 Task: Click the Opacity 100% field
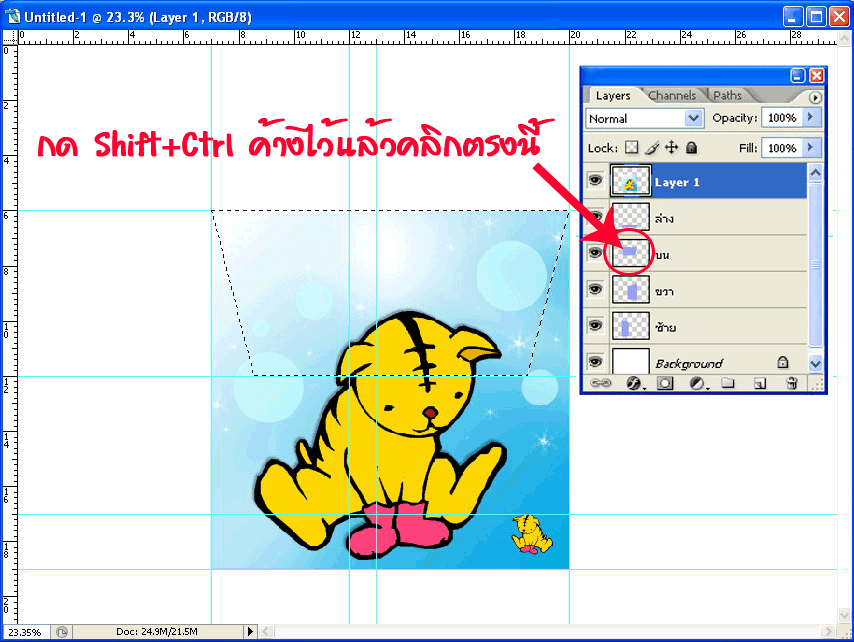tap(782, 118)
